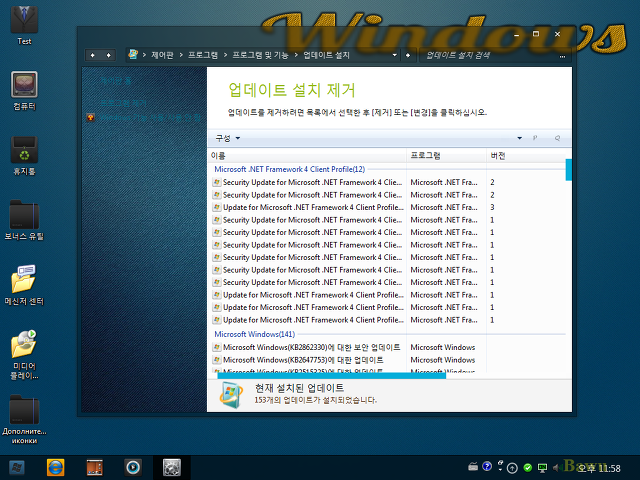Select the 보너스 유틸 folder icon
Image resolution: width=640 pixels, height=480 pixels.
click(x=24, y=220)
